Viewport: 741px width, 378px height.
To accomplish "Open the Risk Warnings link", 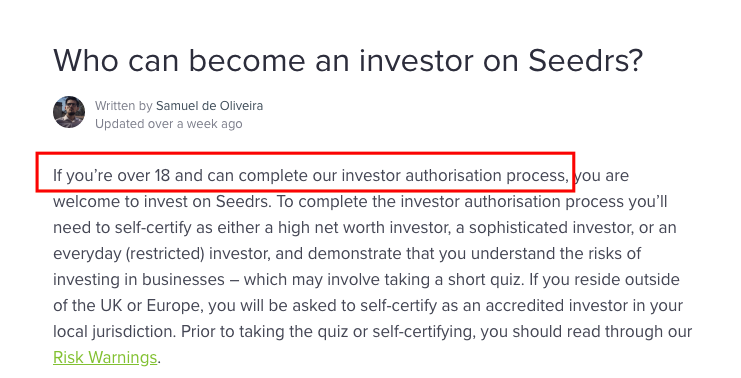I will pyautogui.click(x=105, y=357).
